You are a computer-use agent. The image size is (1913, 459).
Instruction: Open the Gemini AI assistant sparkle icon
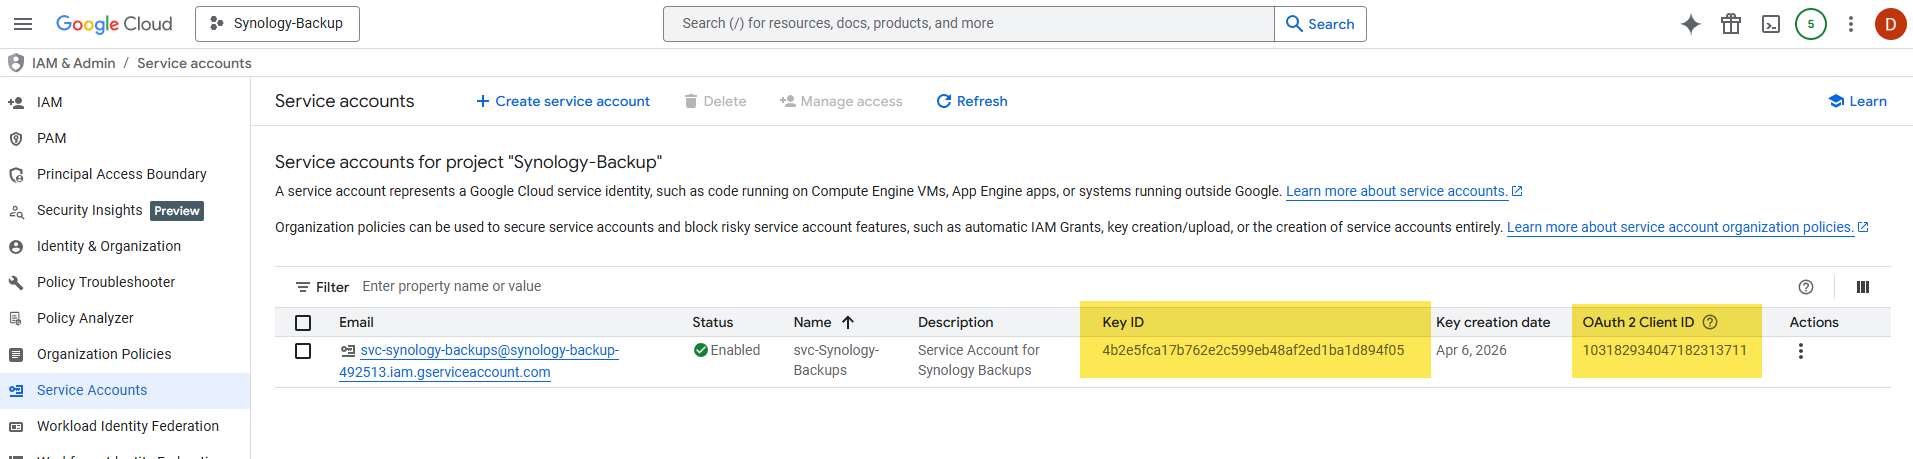1691,24
